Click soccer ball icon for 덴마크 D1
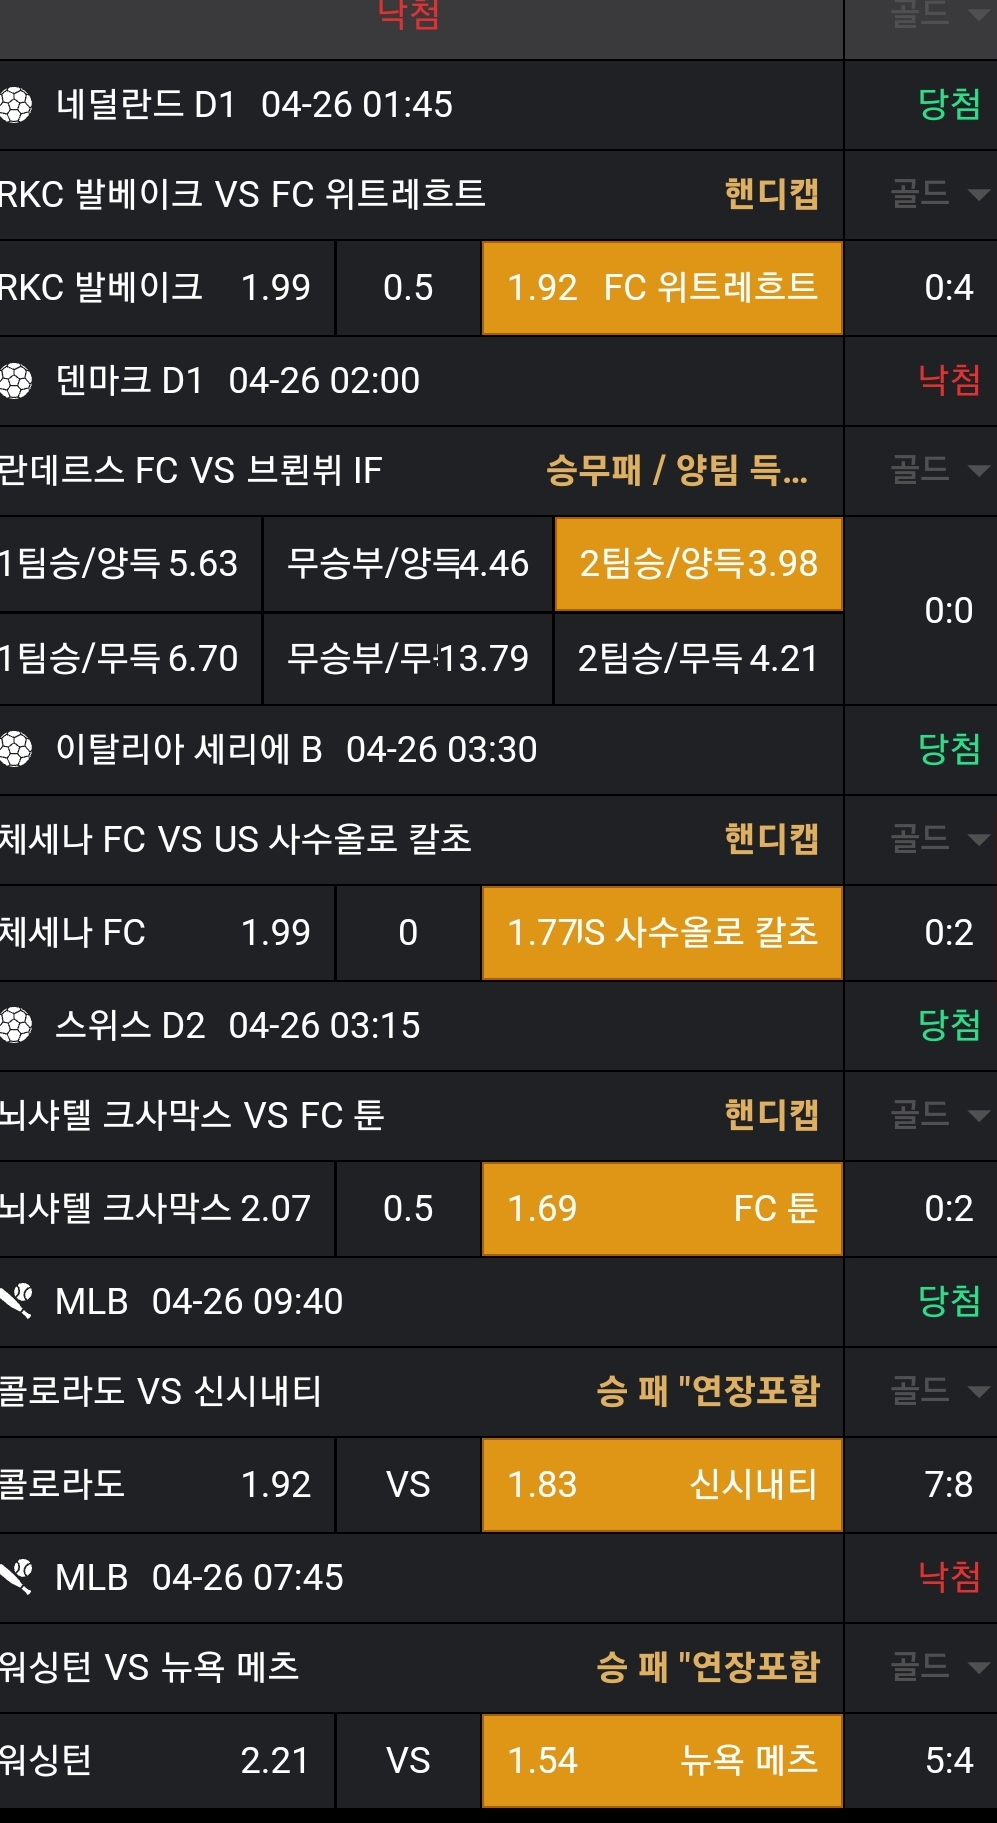Image resolution: width=997 pixels, height=1823 pixels. 16,381
